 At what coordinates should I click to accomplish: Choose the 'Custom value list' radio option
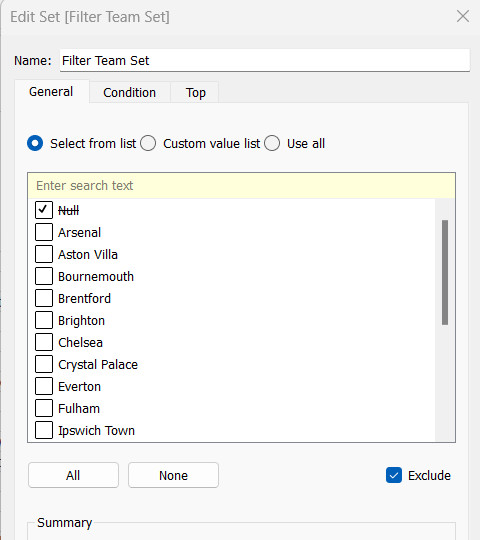(x=148, y=143)
